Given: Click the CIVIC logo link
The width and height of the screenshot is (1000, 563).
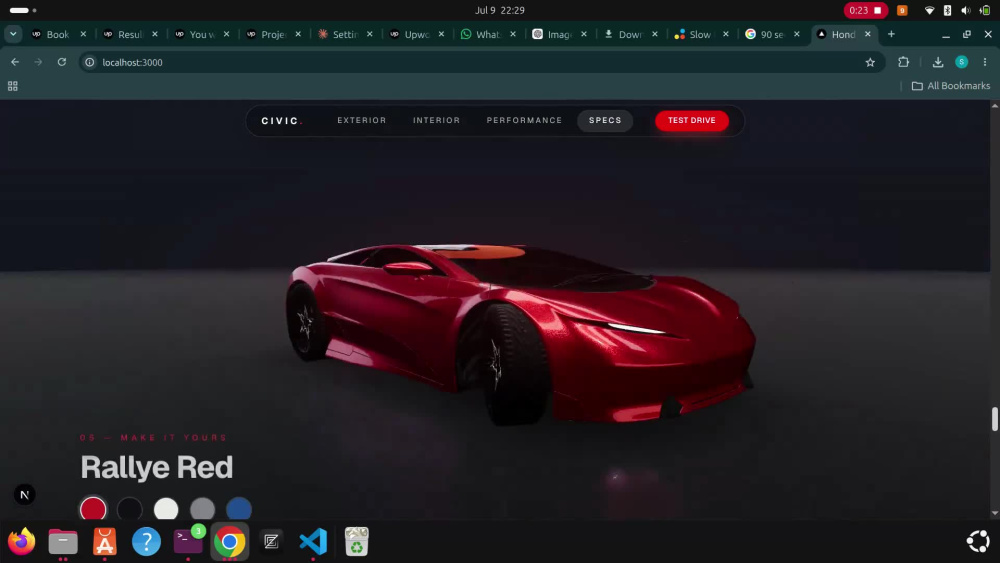Looking at the screenshot, I should (x=281, y=121).
